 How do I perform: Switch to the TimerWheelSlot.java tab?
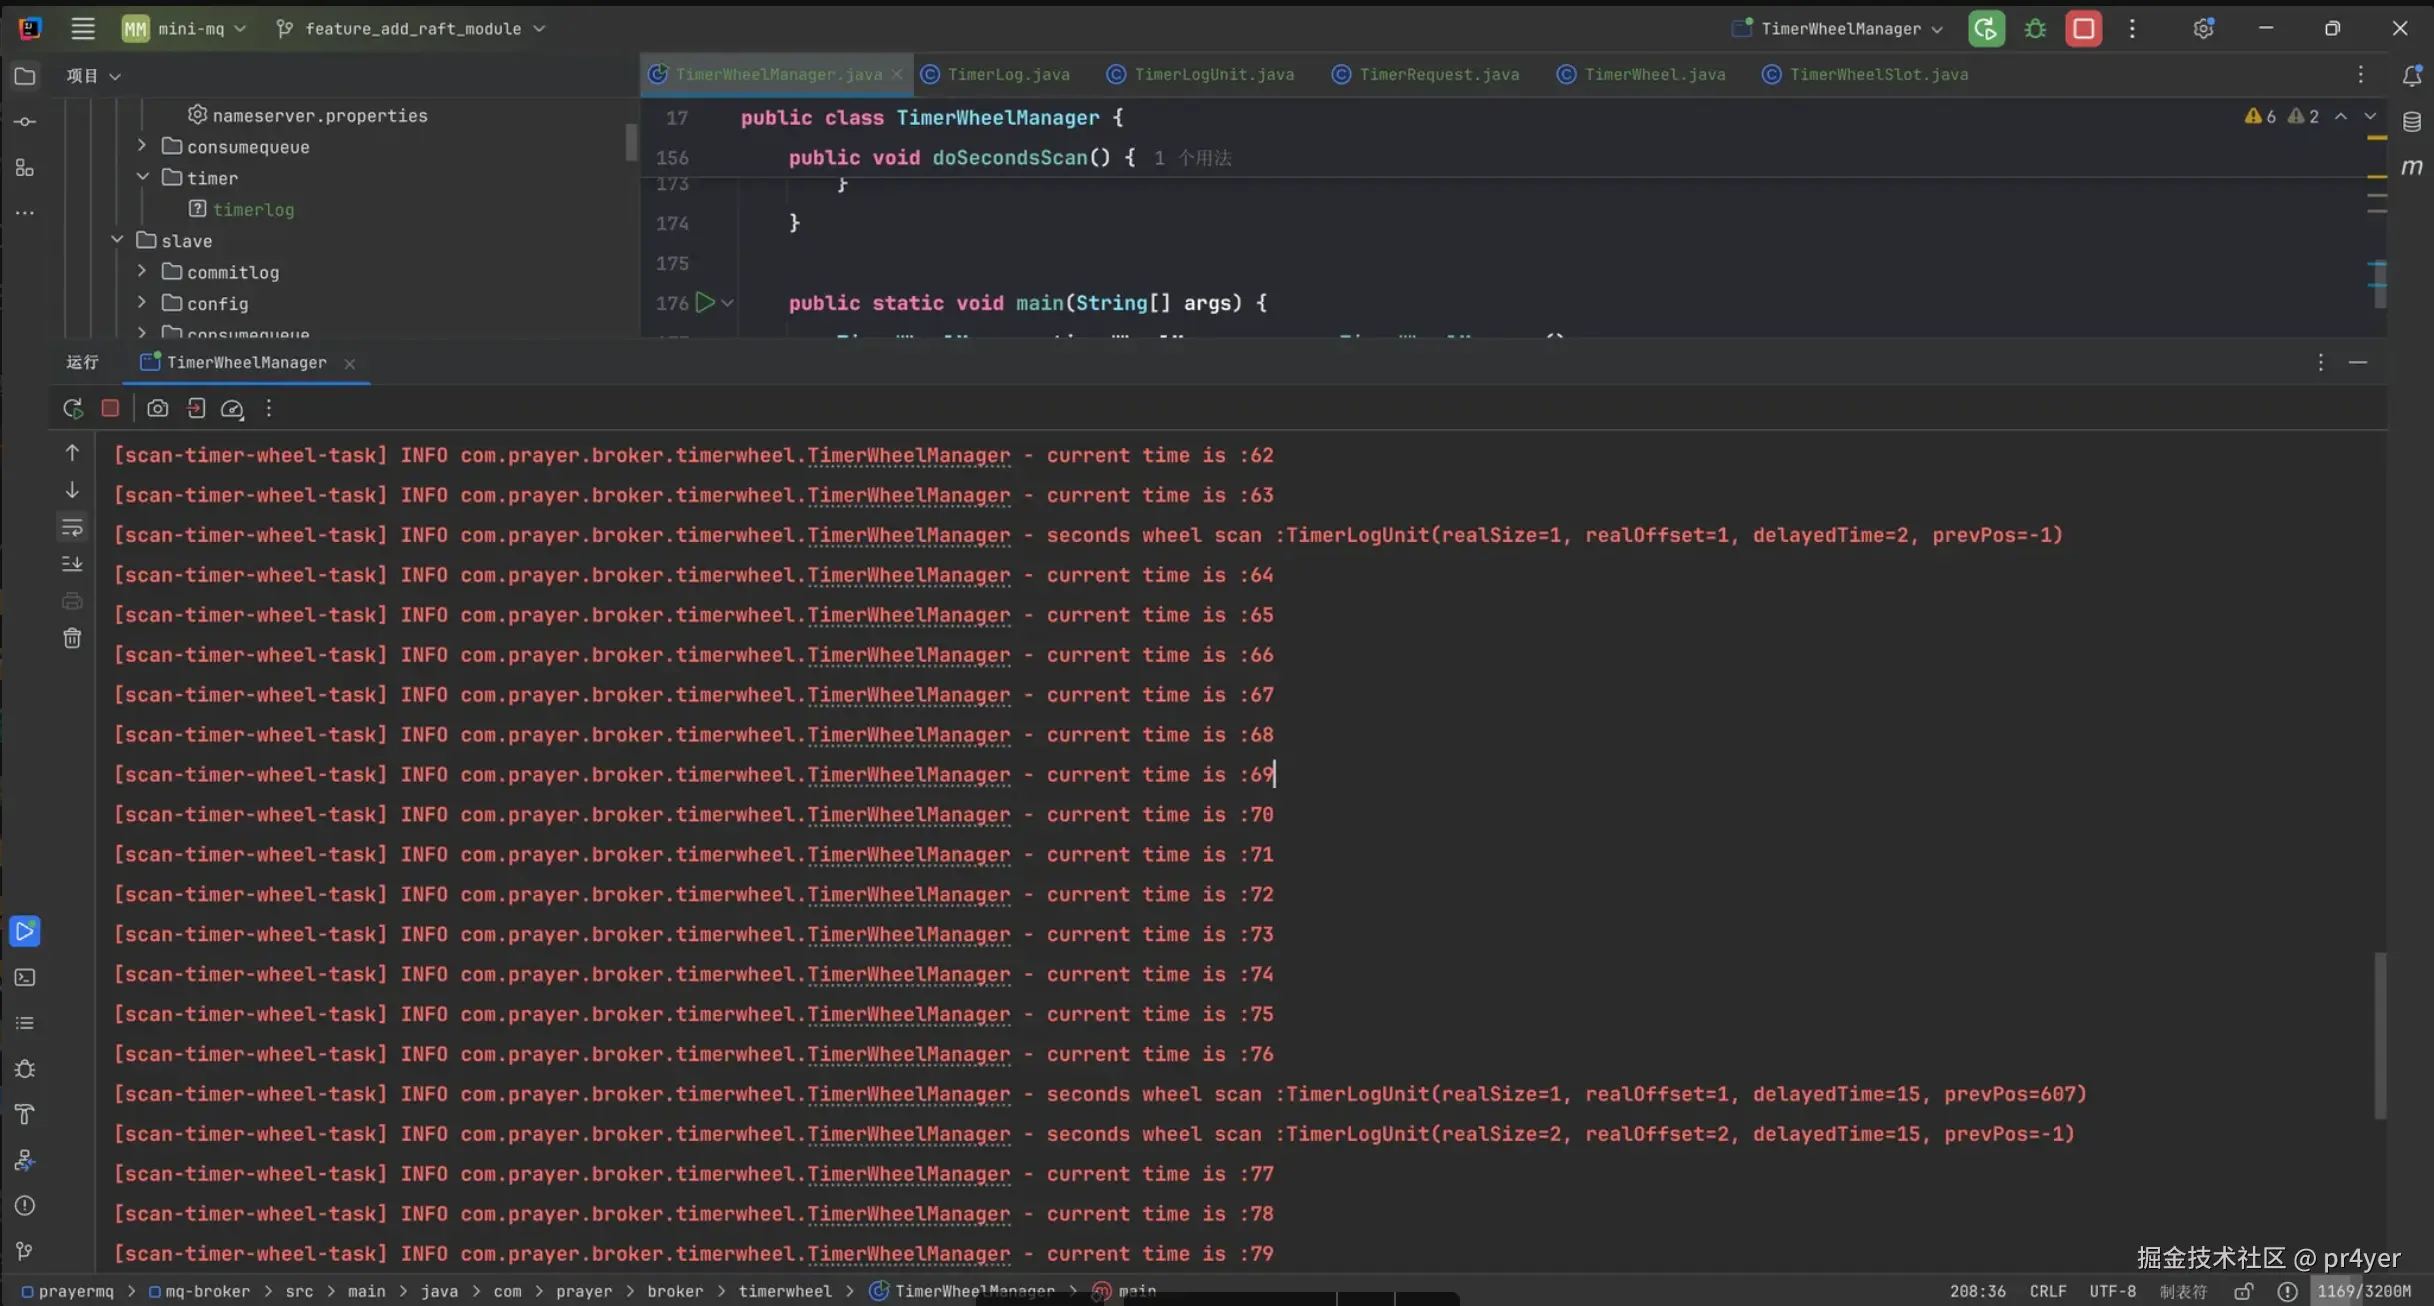[x=1878, y=75]
